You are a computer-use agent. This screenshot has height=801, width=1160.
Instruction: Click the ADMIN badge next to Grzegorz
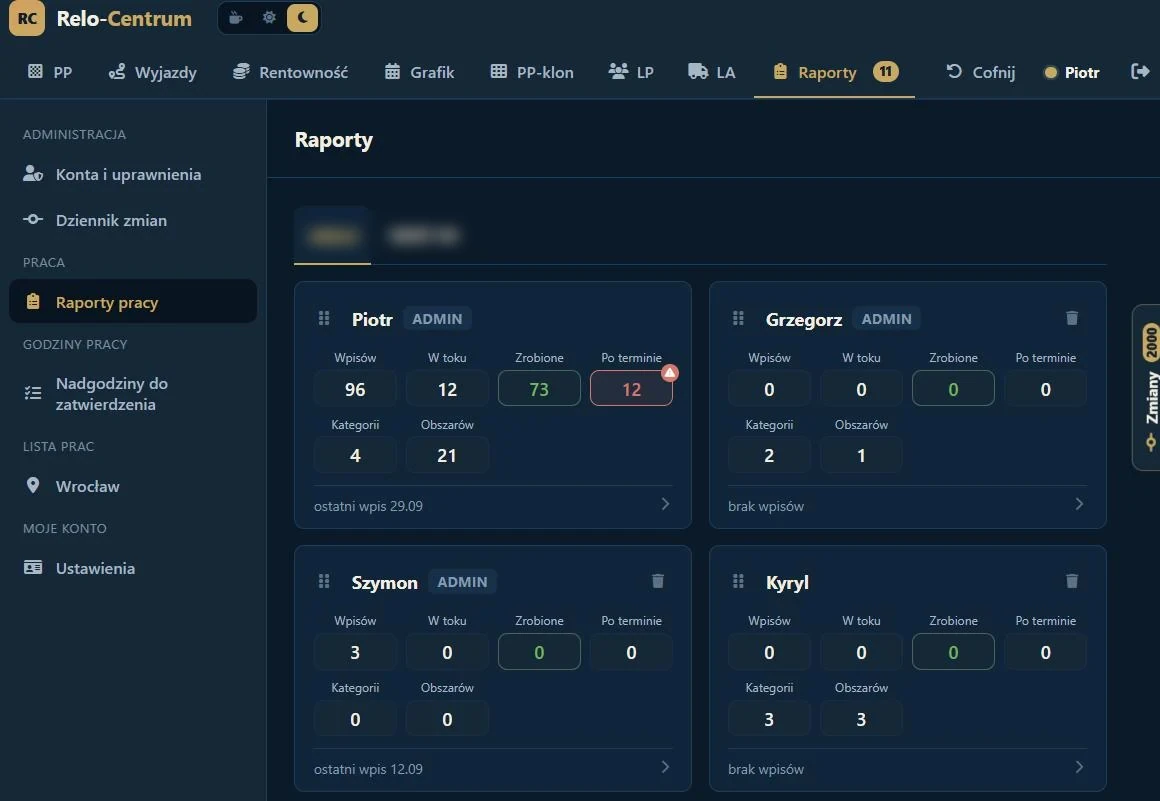pyautogui.click(x=886, y=319)
